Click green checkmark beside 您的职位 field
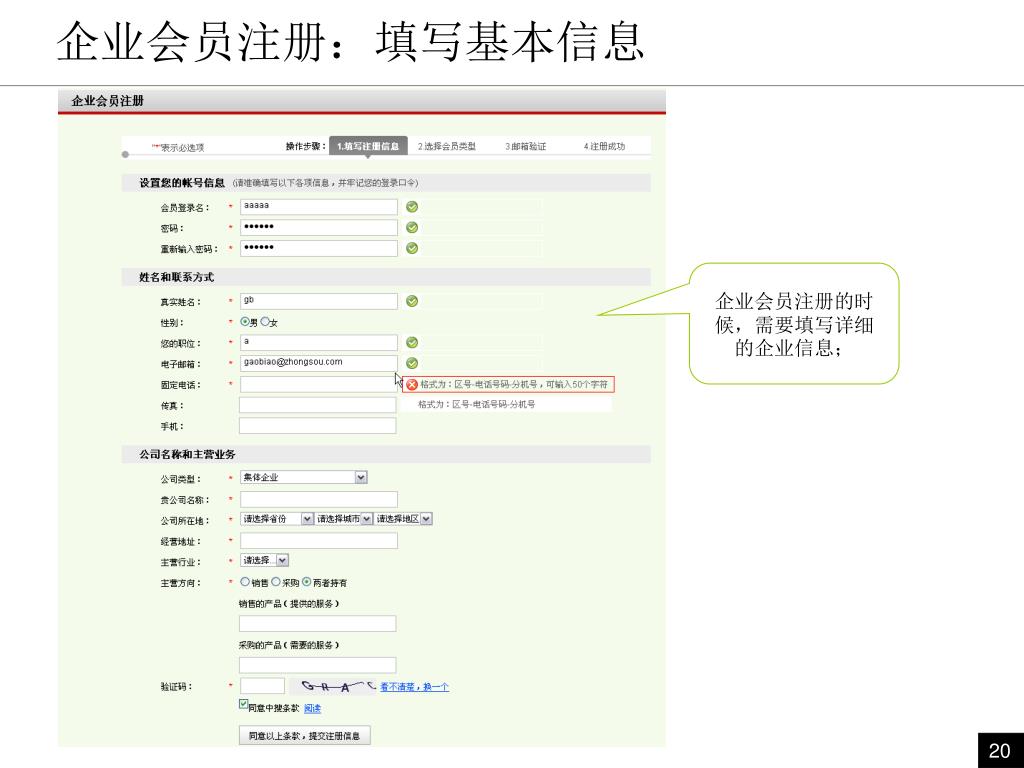The image size is (1024, 768). (x=412, y=343)
